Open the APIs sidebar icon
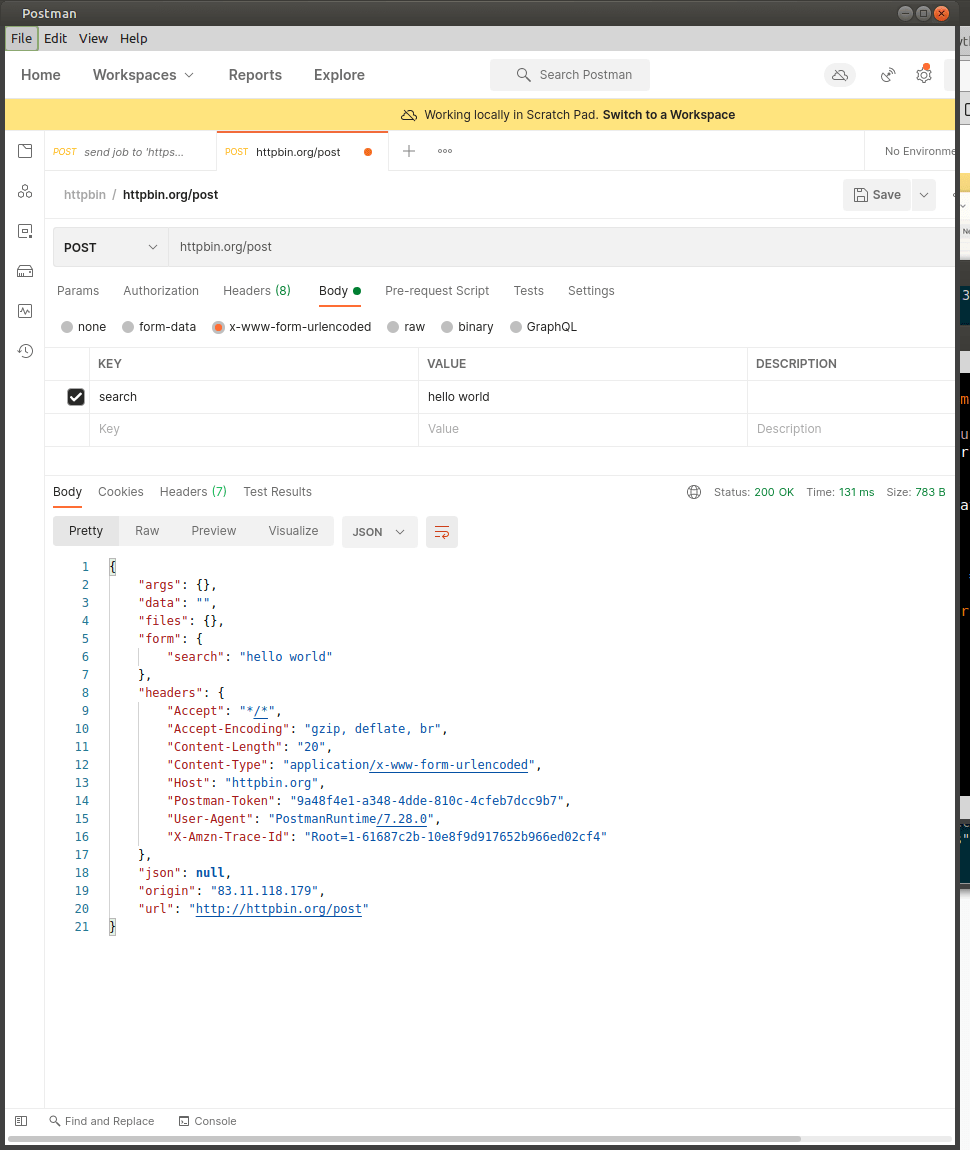Screen dimensions: 970x1150 tap(25, 191)
